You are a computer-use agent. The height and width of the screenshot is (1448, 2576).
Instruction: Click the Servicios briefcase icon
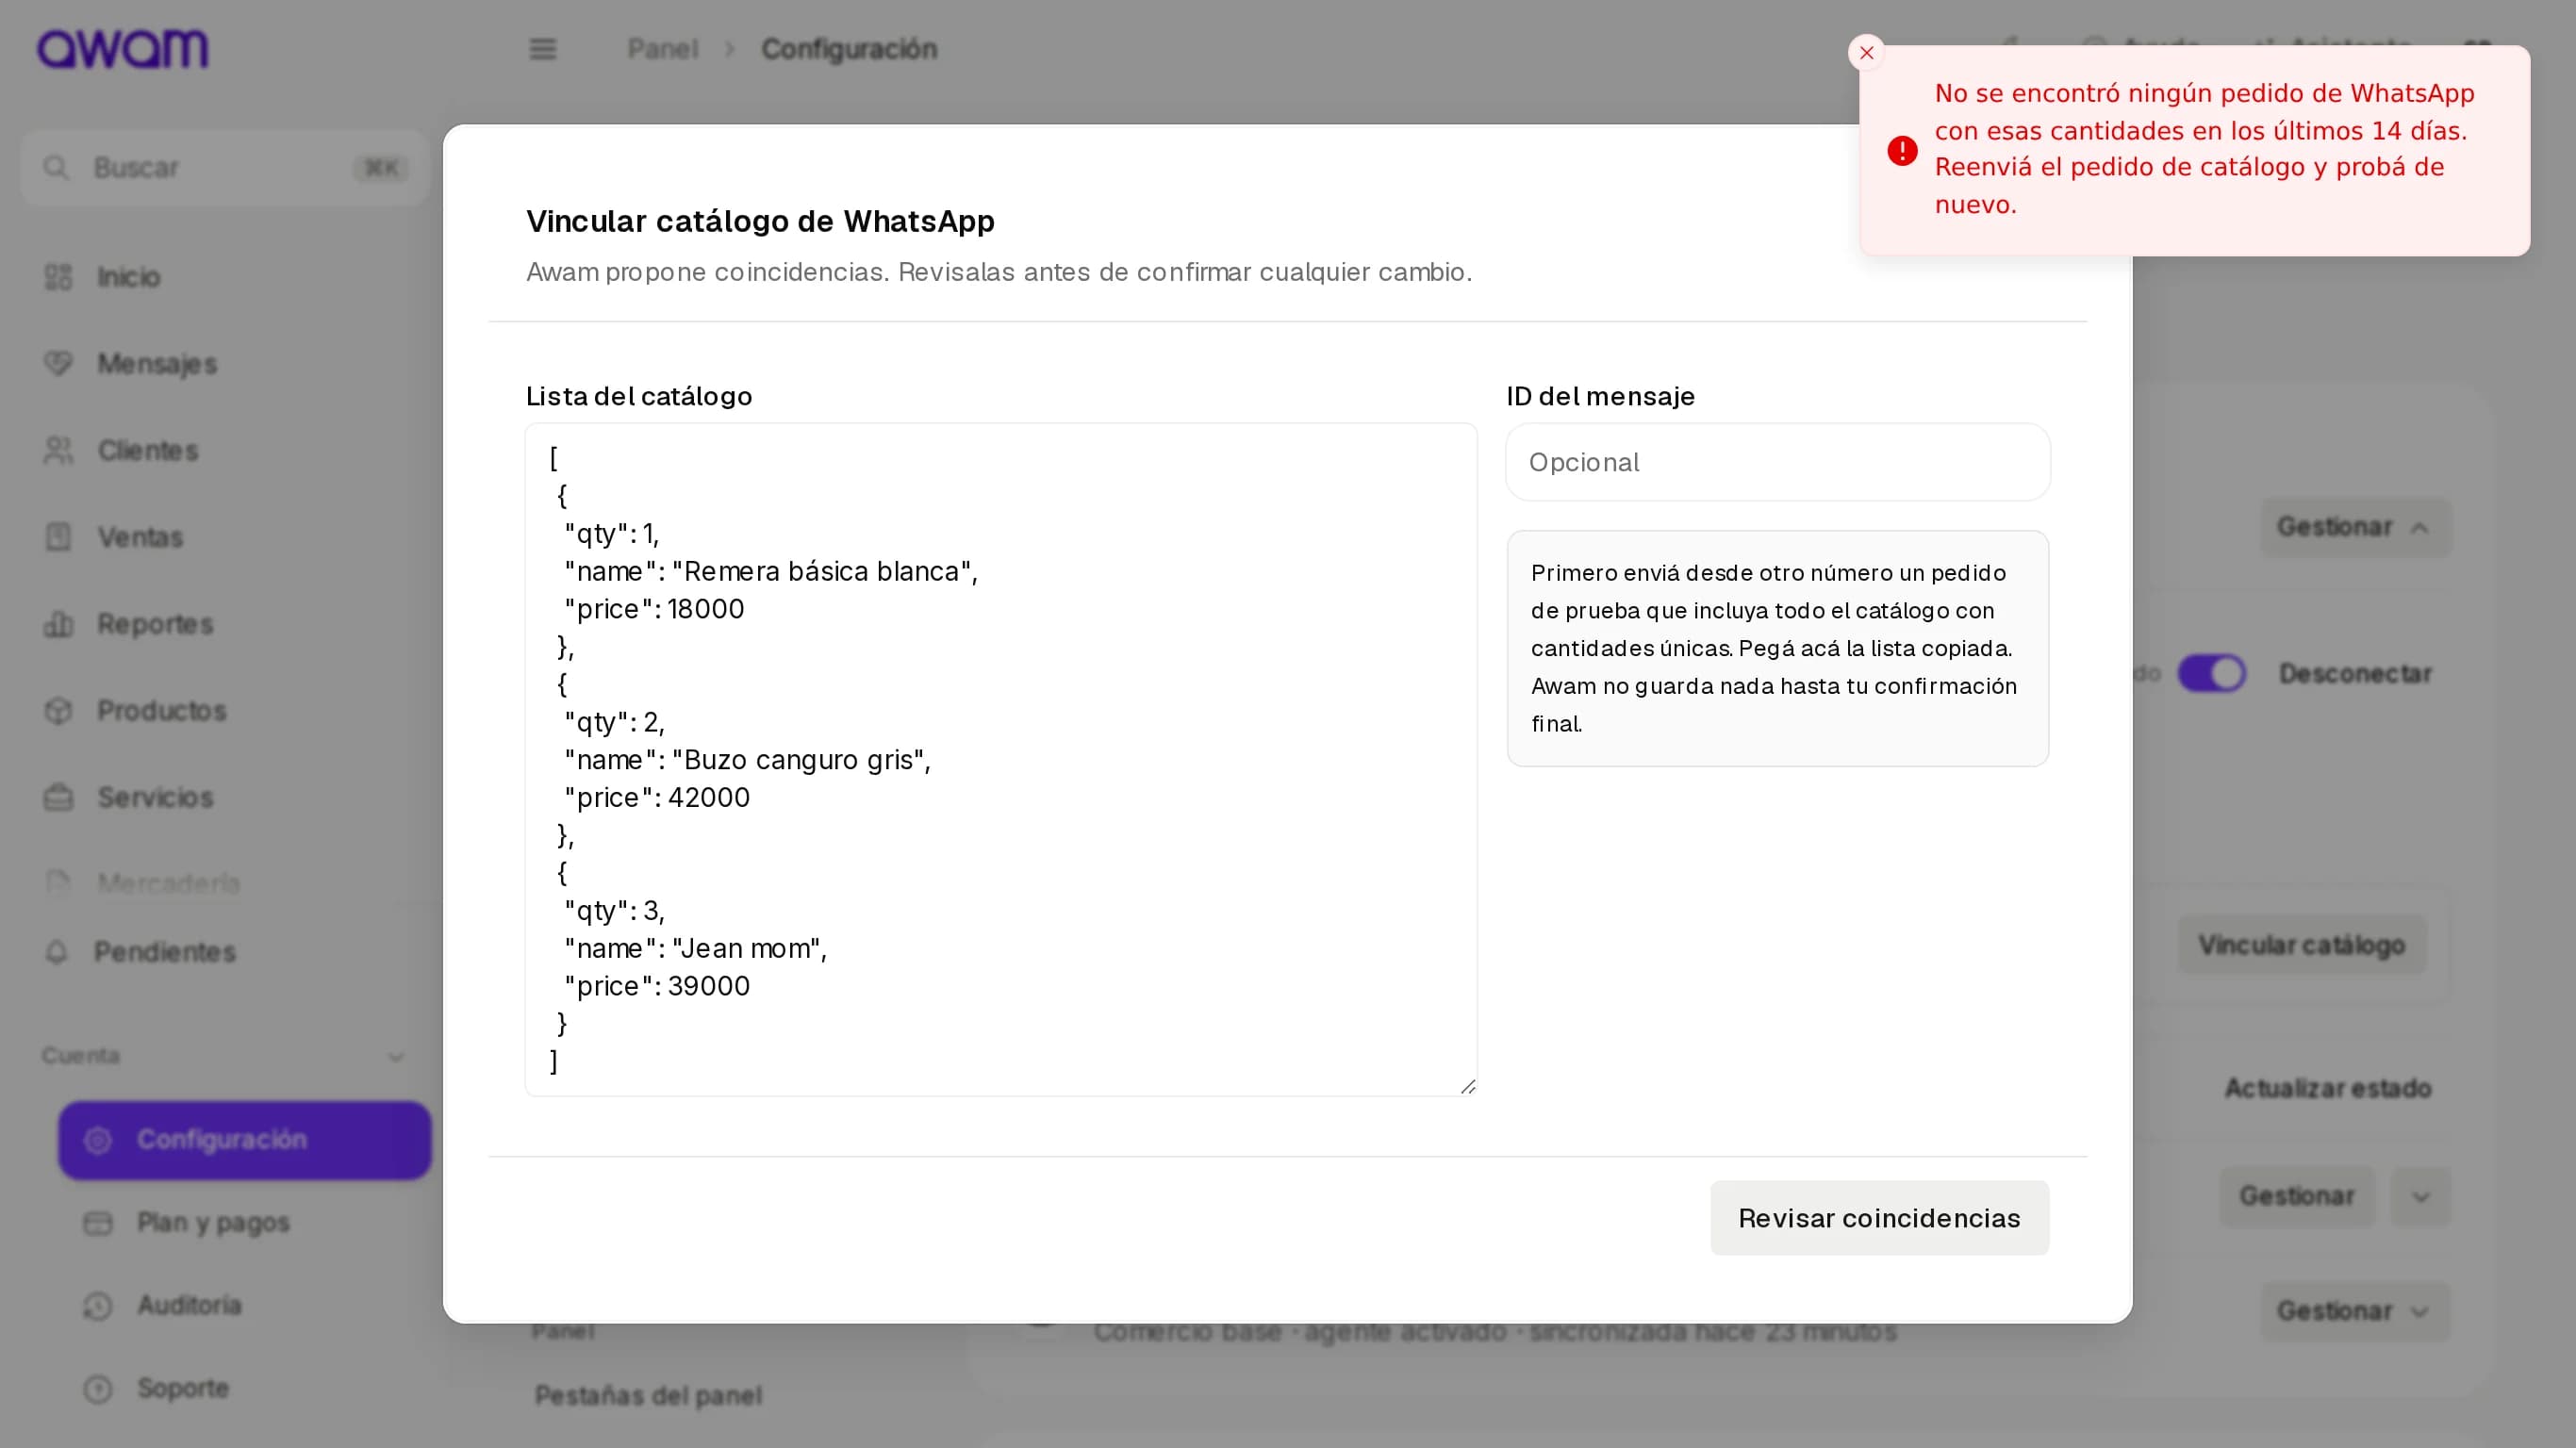pyautogui.click(x=59, y=798)
